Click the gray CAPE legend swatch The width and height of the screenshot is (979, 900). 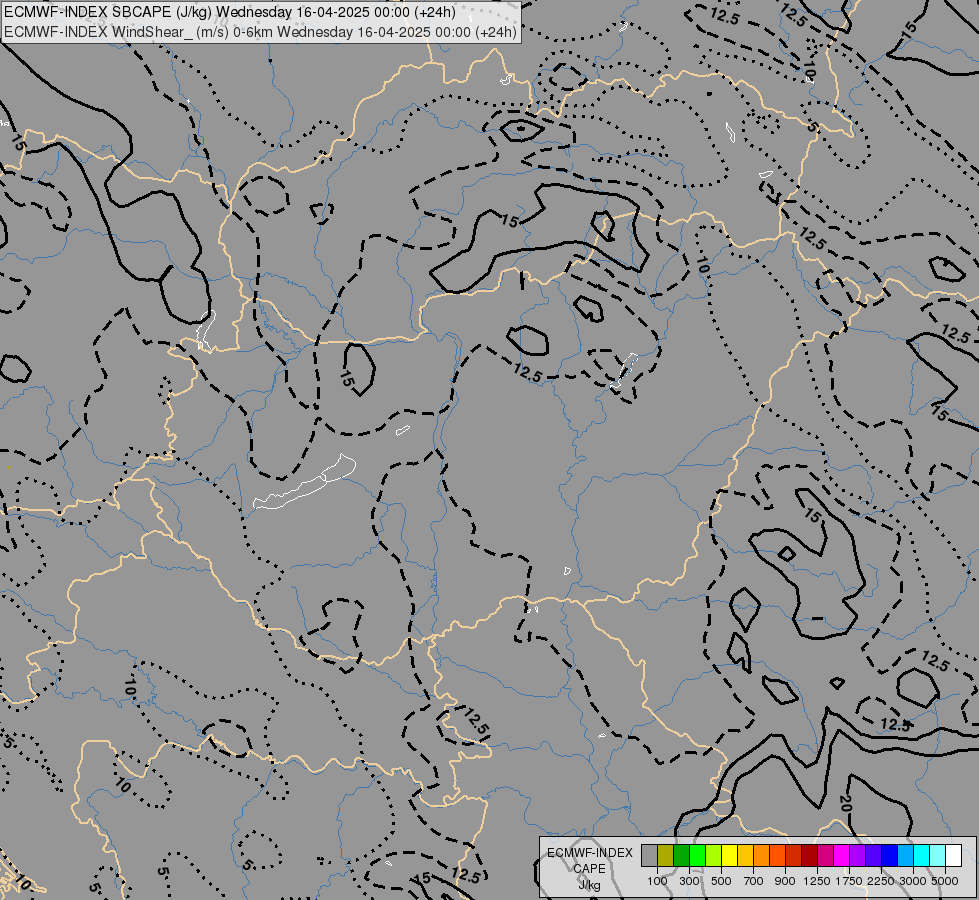click(649, 855)
